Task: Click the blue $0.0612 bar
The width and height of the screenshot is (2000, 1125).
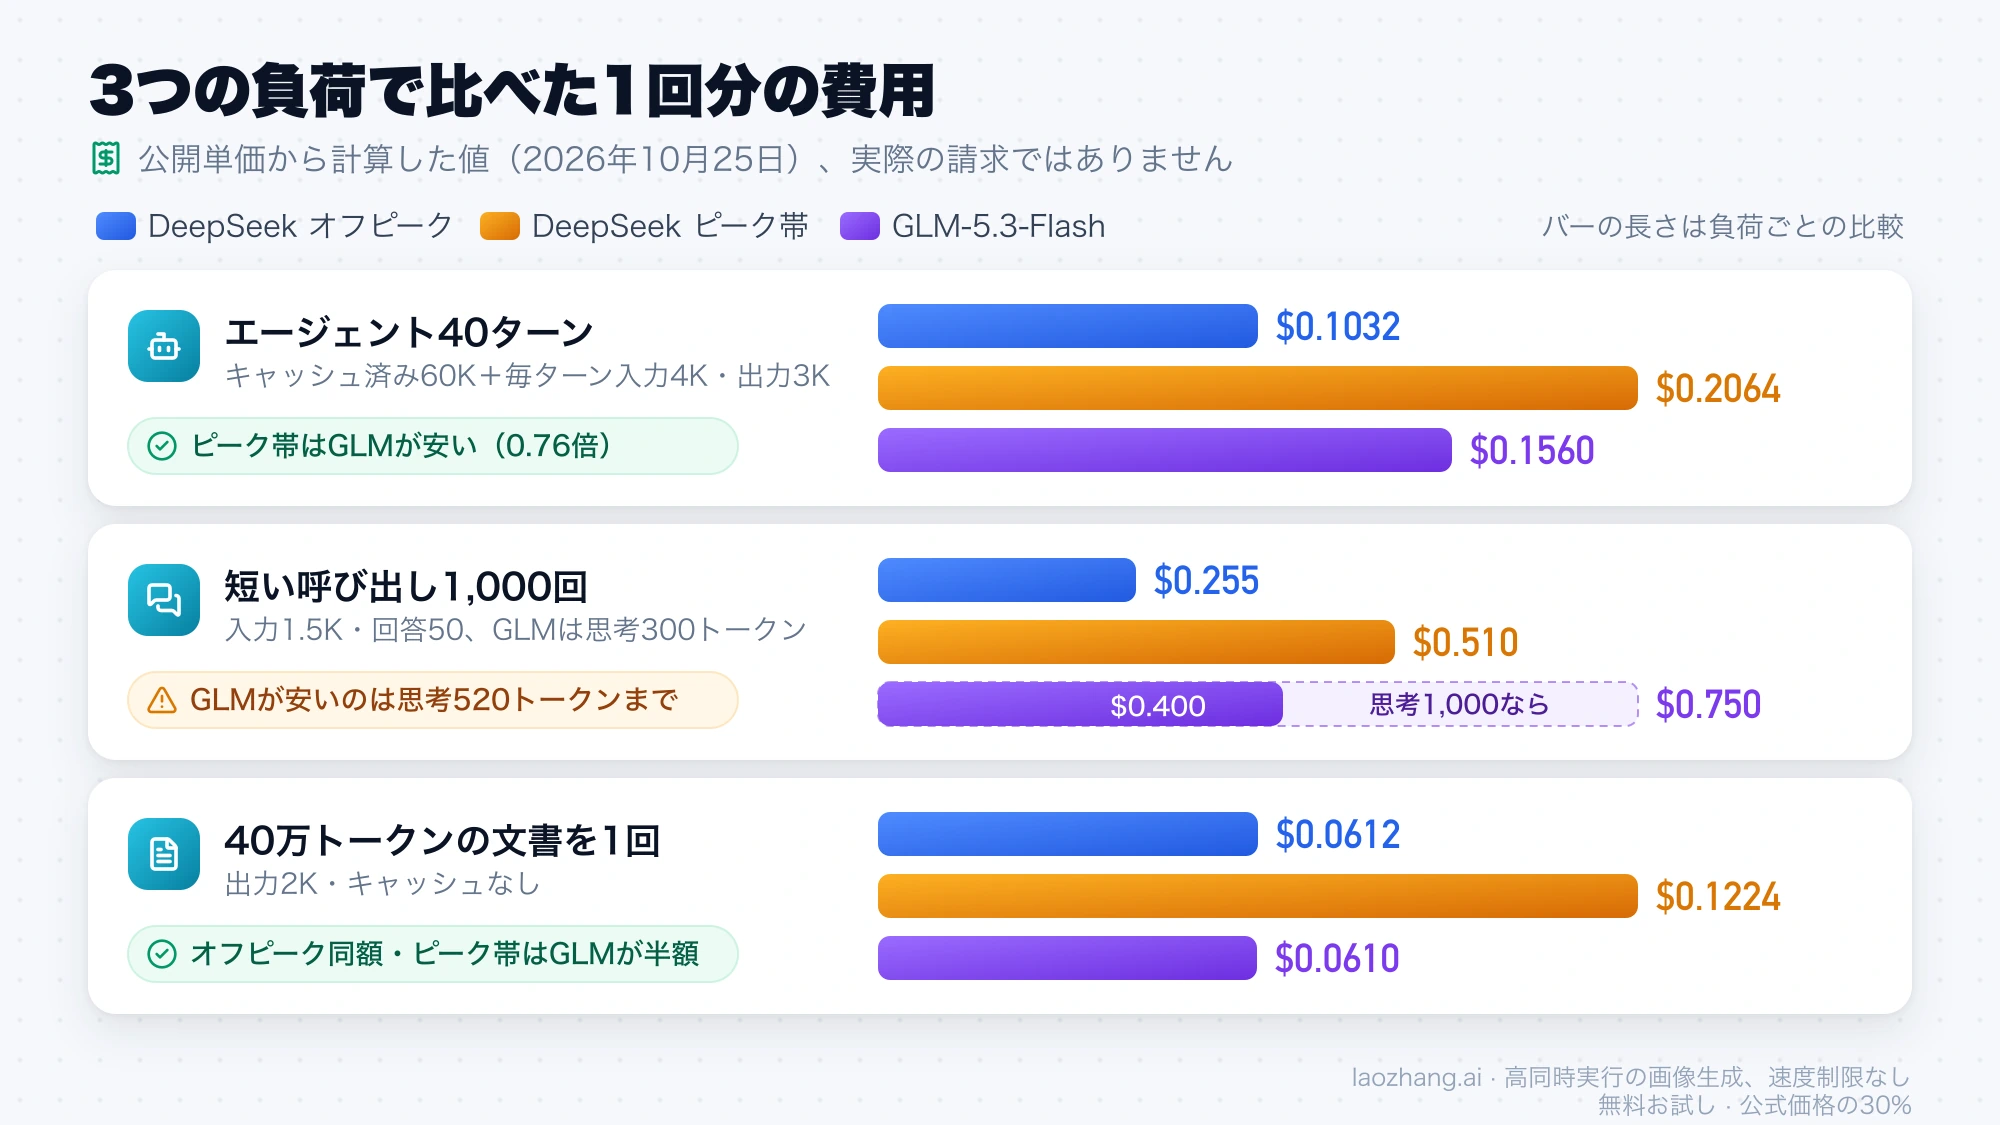Action: pos(1068,834)
